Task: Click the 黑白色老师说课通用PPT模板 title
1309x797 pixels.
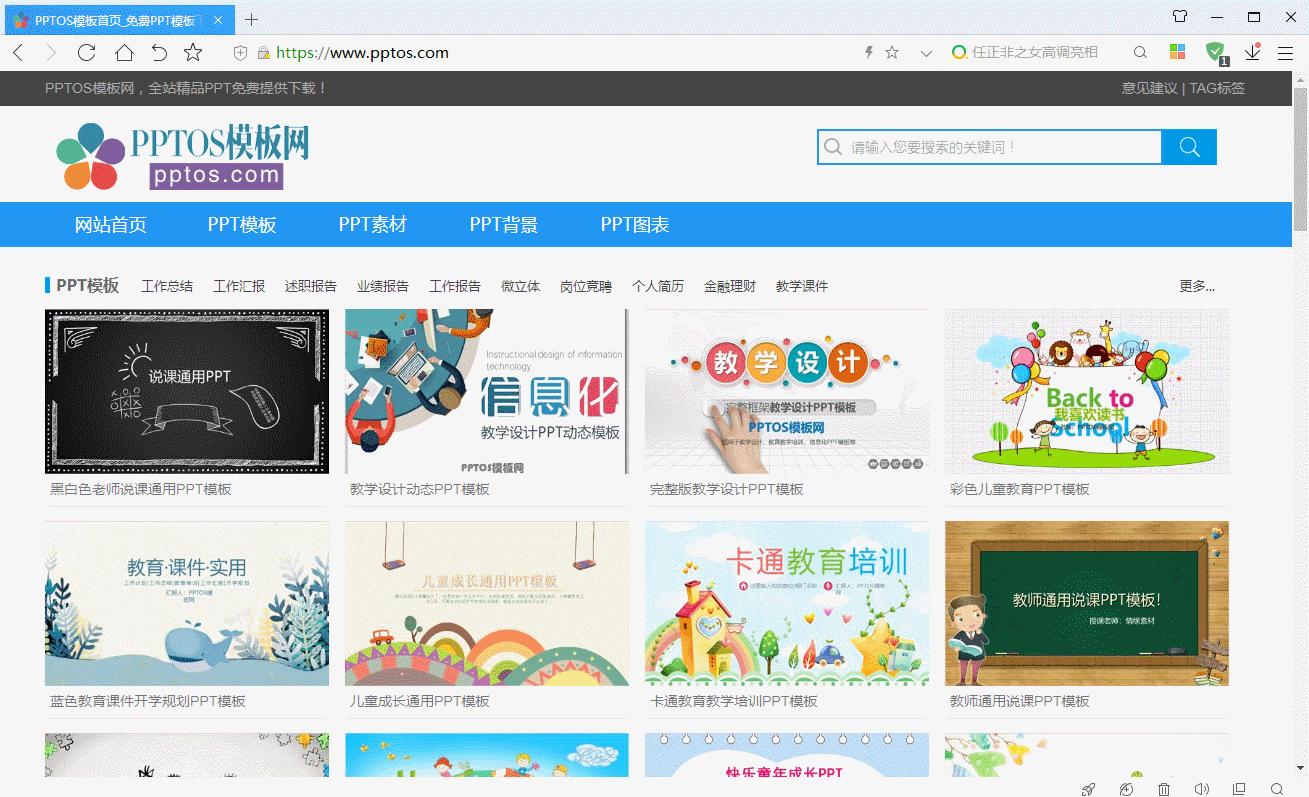Action: coord(141,489)
